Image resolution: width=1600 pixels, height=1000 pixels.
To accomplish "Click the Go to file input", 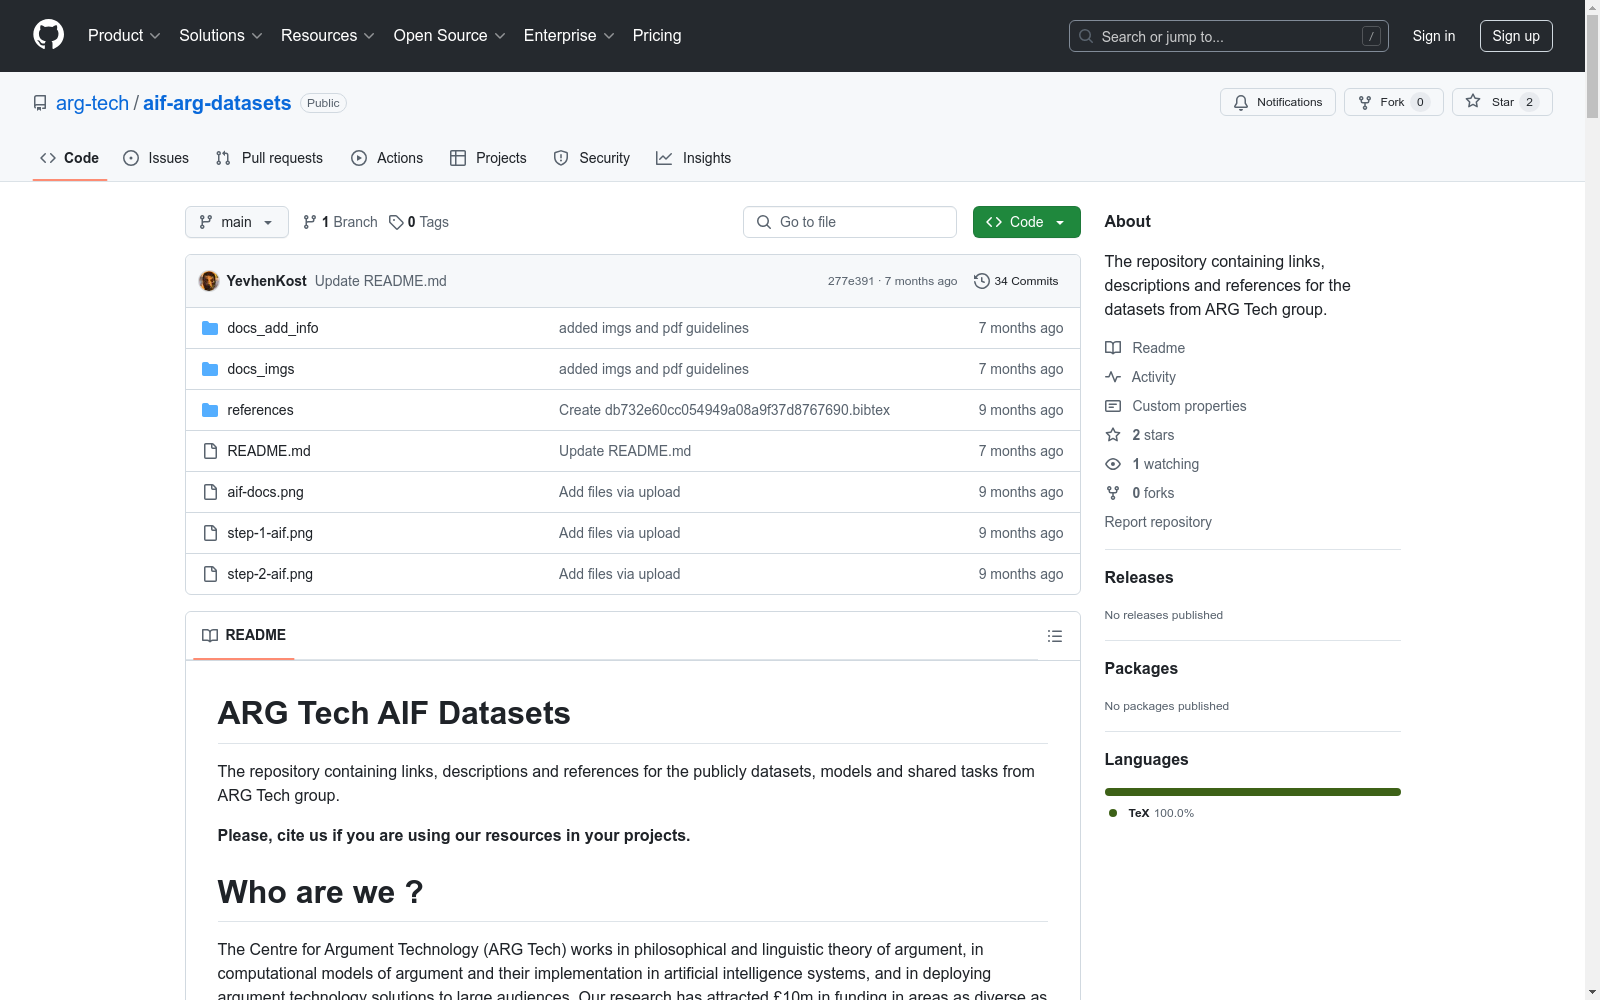I will point(850,222).
